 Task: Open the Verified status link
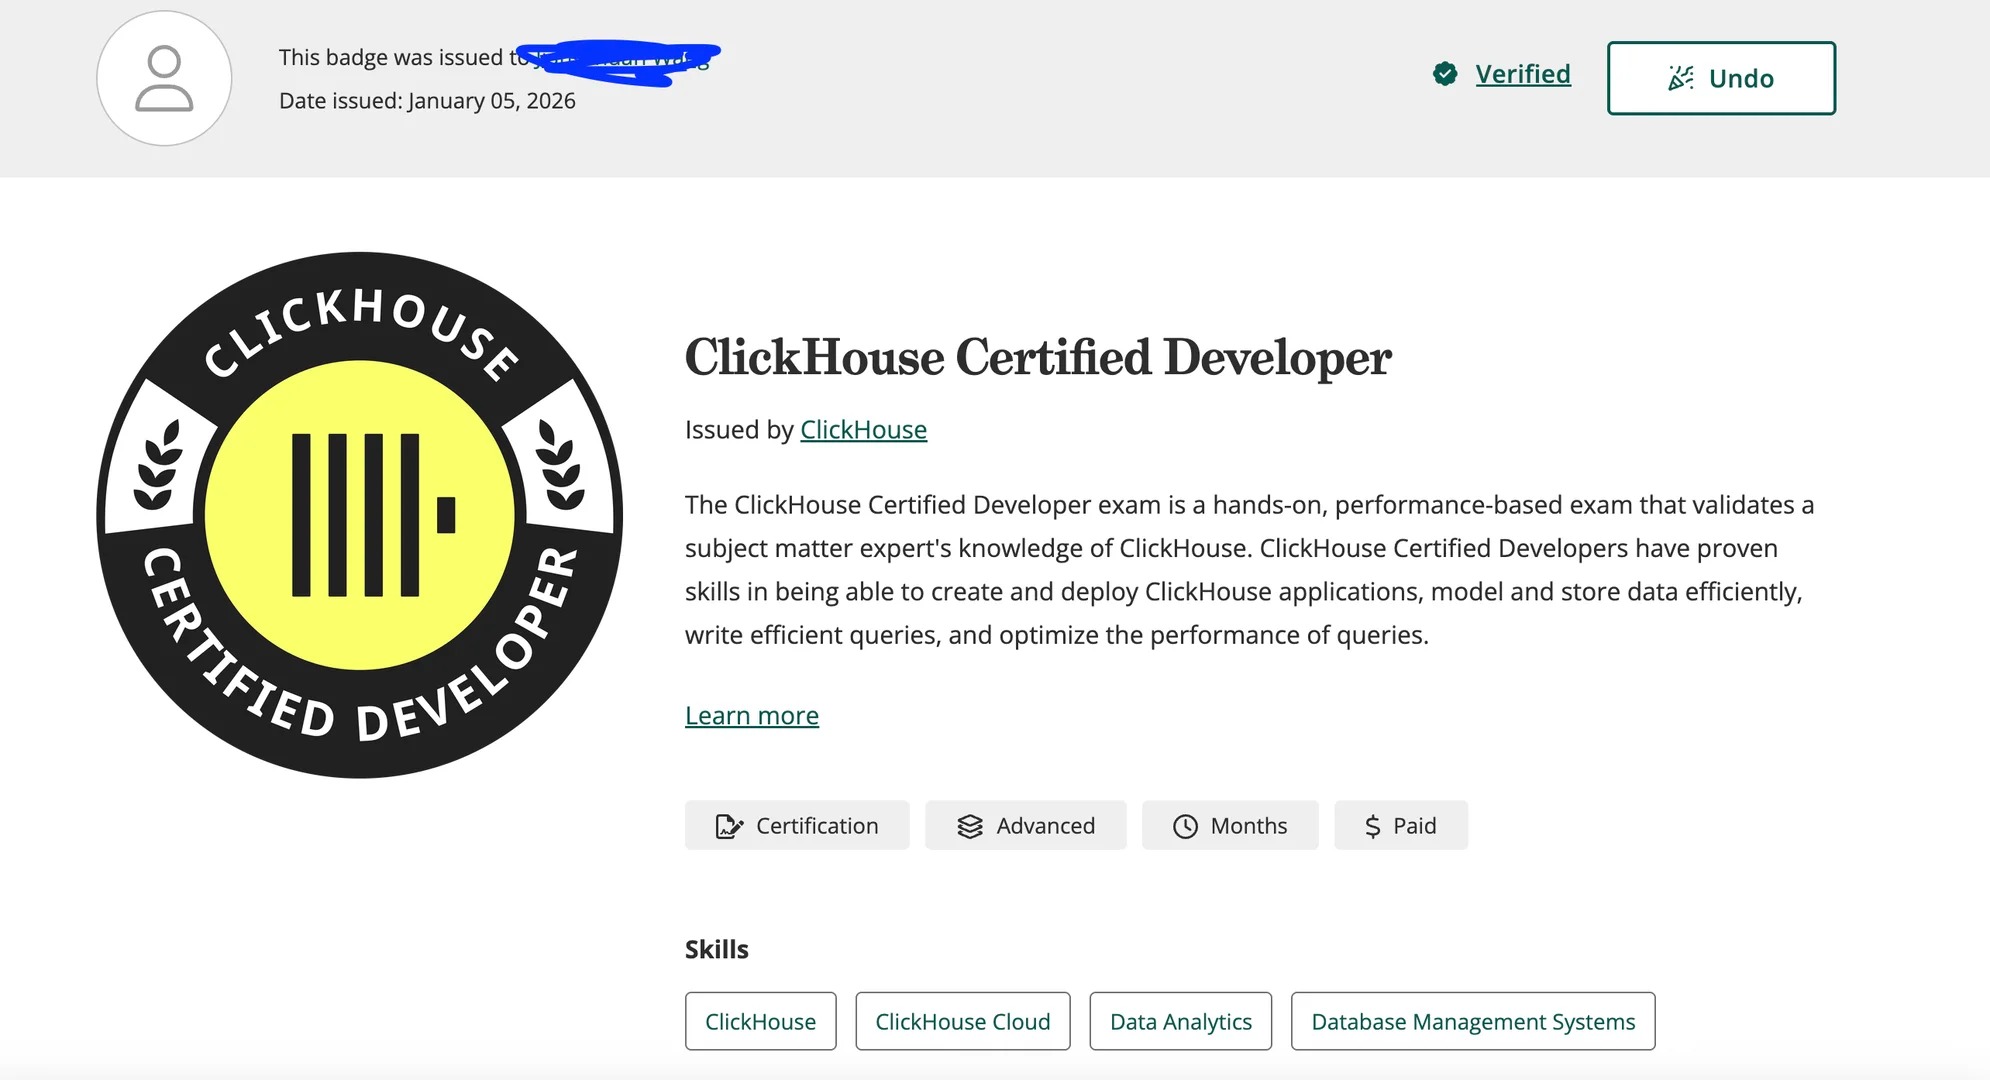pos(1523,73)
